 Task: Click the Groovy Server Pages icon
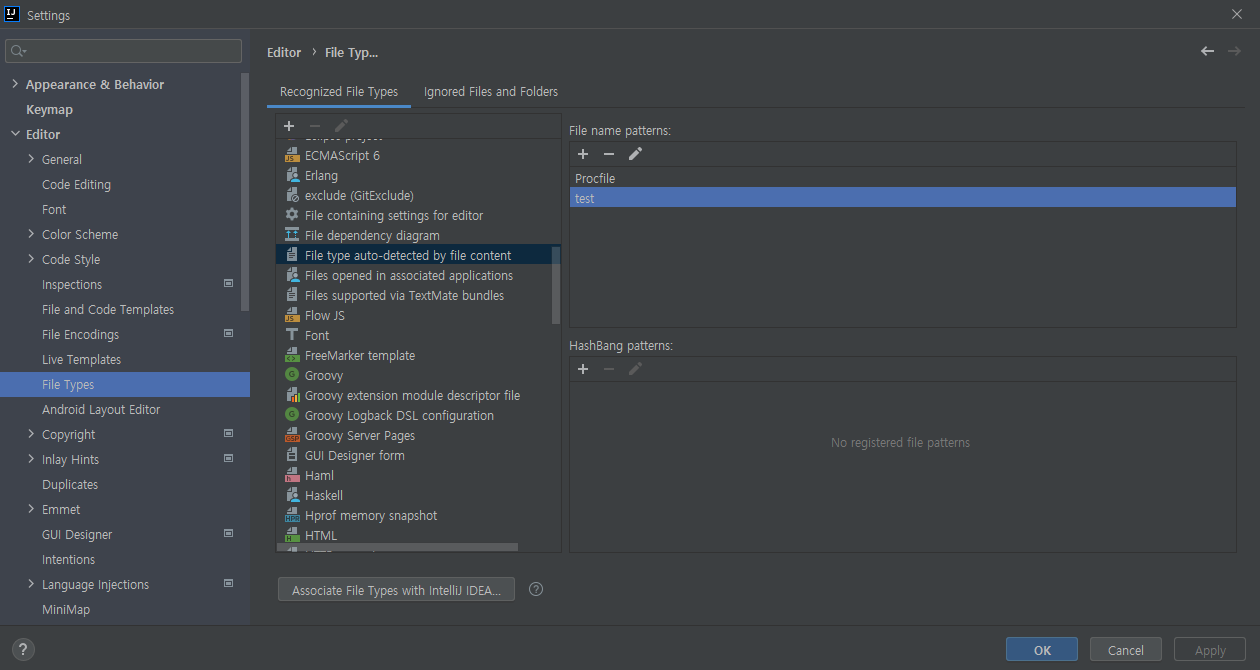click(292, 436)
